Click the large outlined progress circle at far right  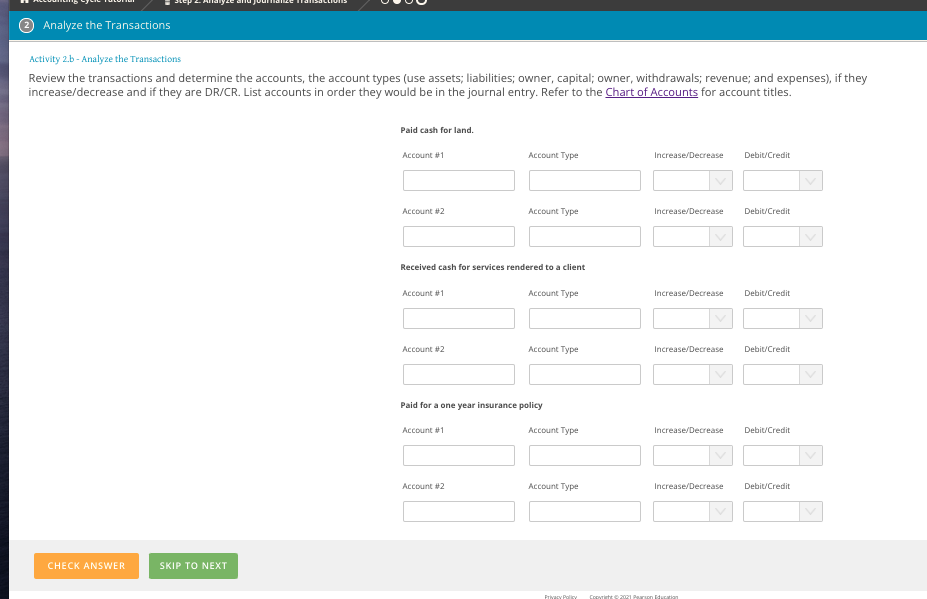pyautogui.click(x=421, y=4)
